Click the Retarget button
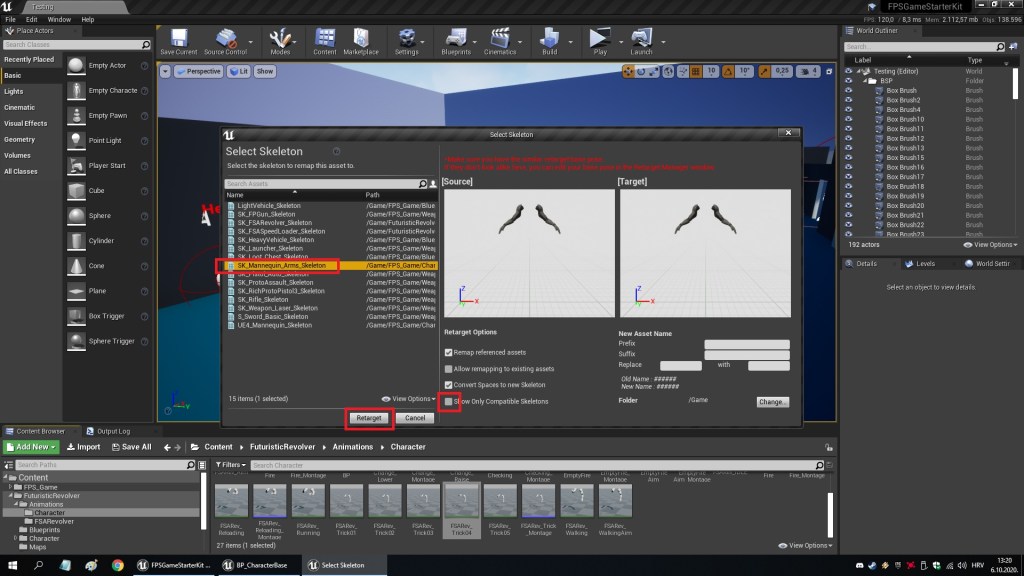The height and width of the screenshot is (576, 1024). coord(369,417)
